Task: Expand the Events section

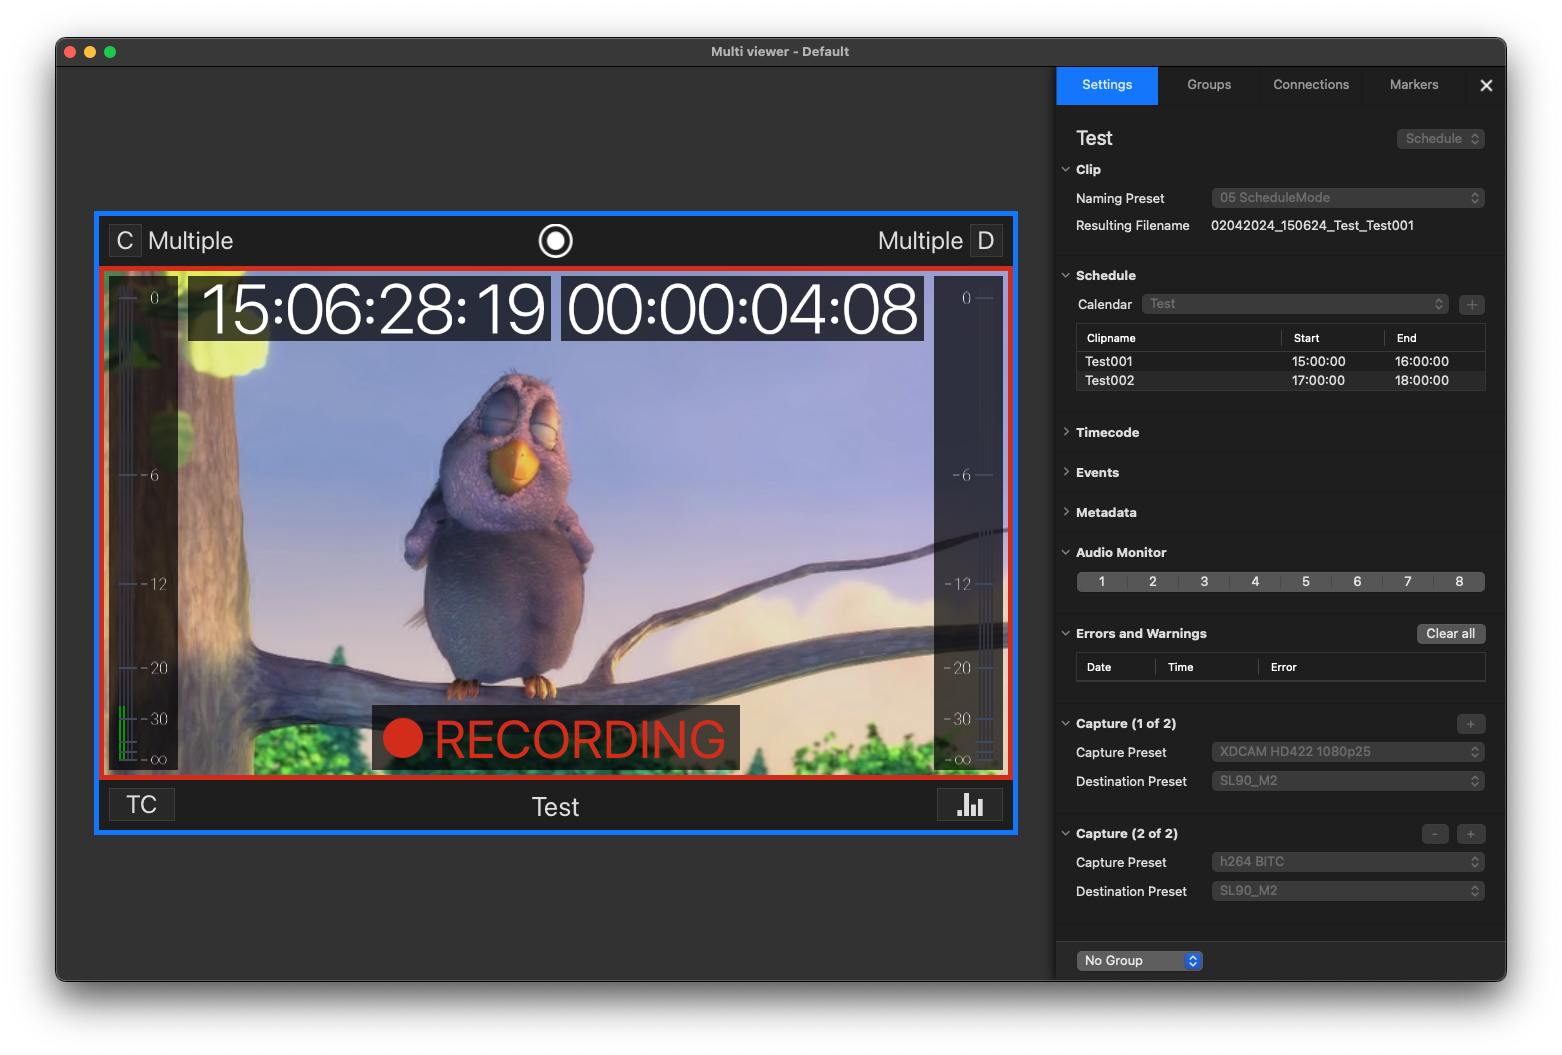Action: tap(1066, 472)
